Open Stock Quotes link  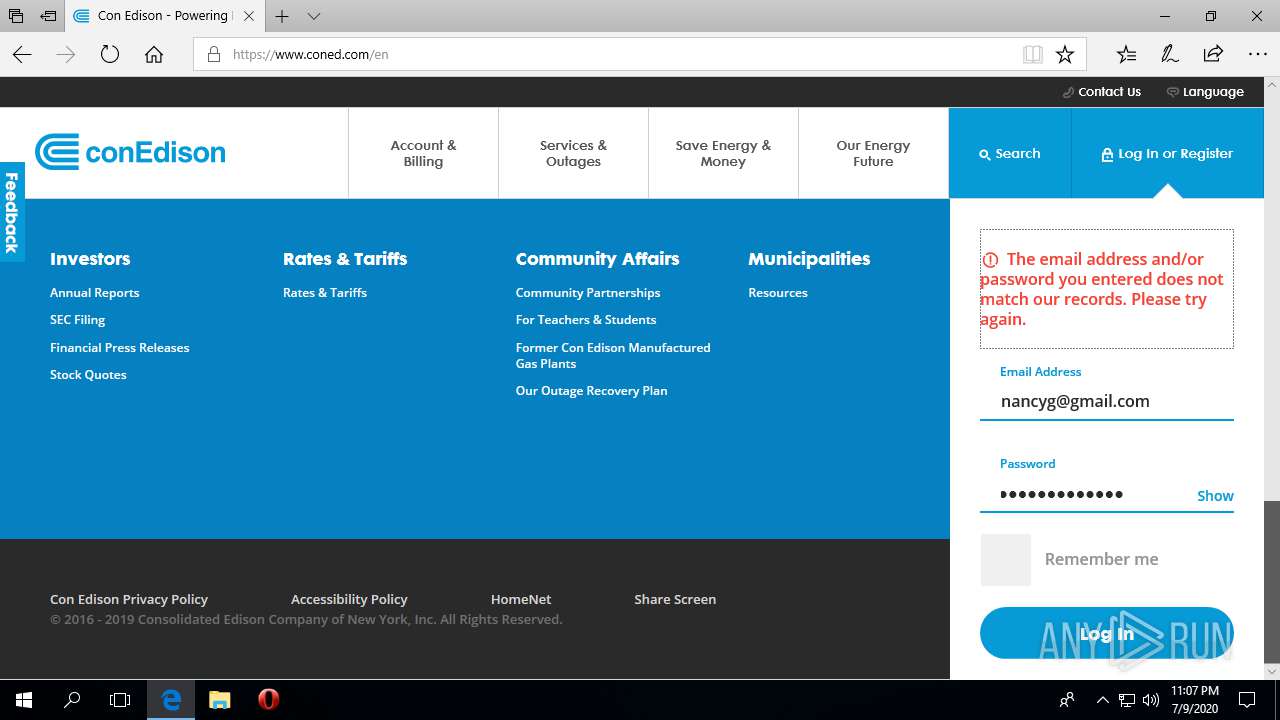click(x=88, y=375)
